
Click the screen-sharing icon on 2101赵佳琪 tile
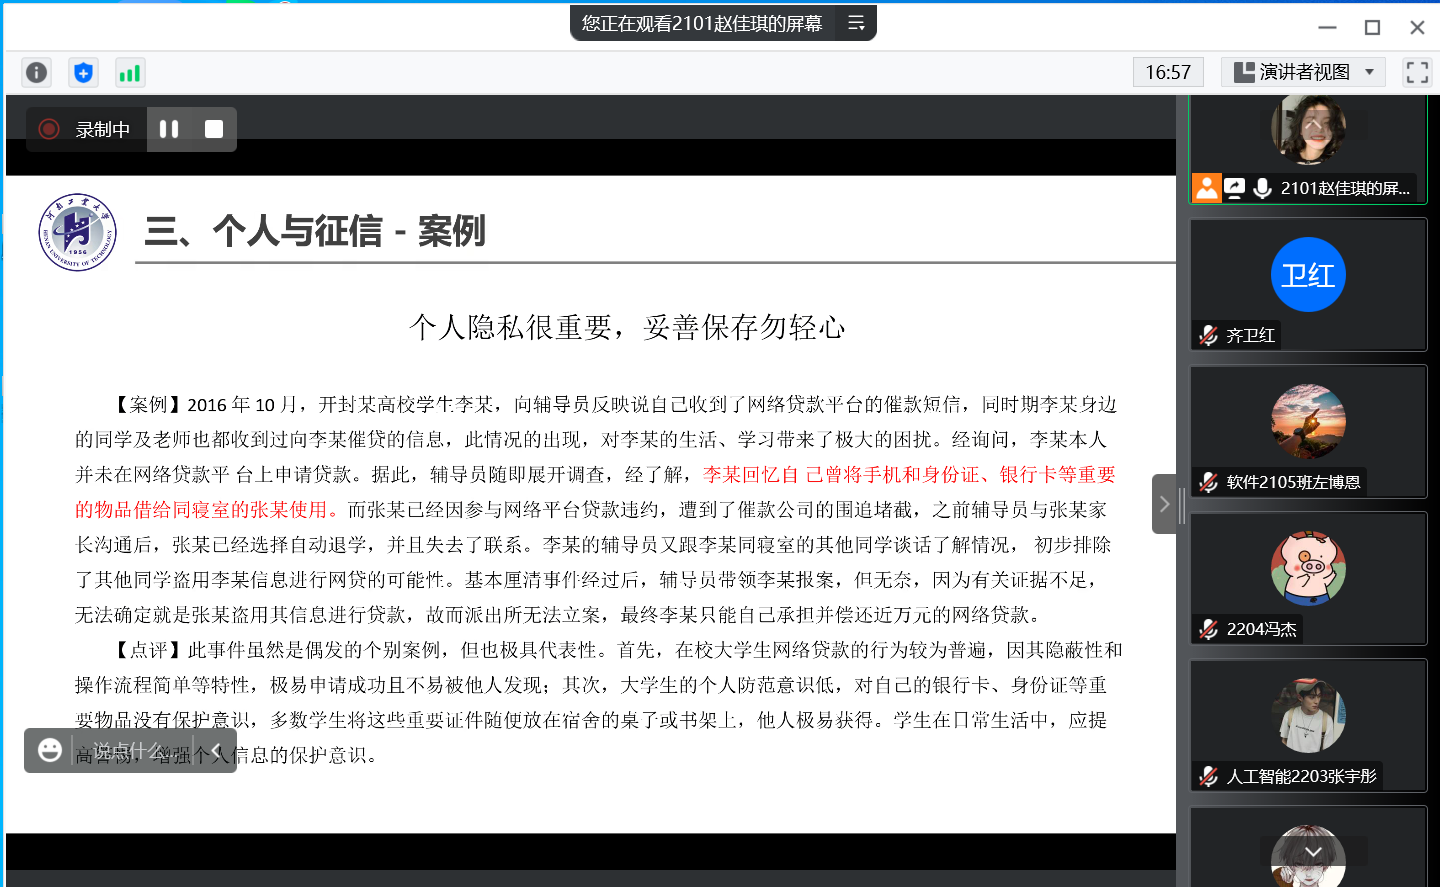click(x=1235, y=188)
